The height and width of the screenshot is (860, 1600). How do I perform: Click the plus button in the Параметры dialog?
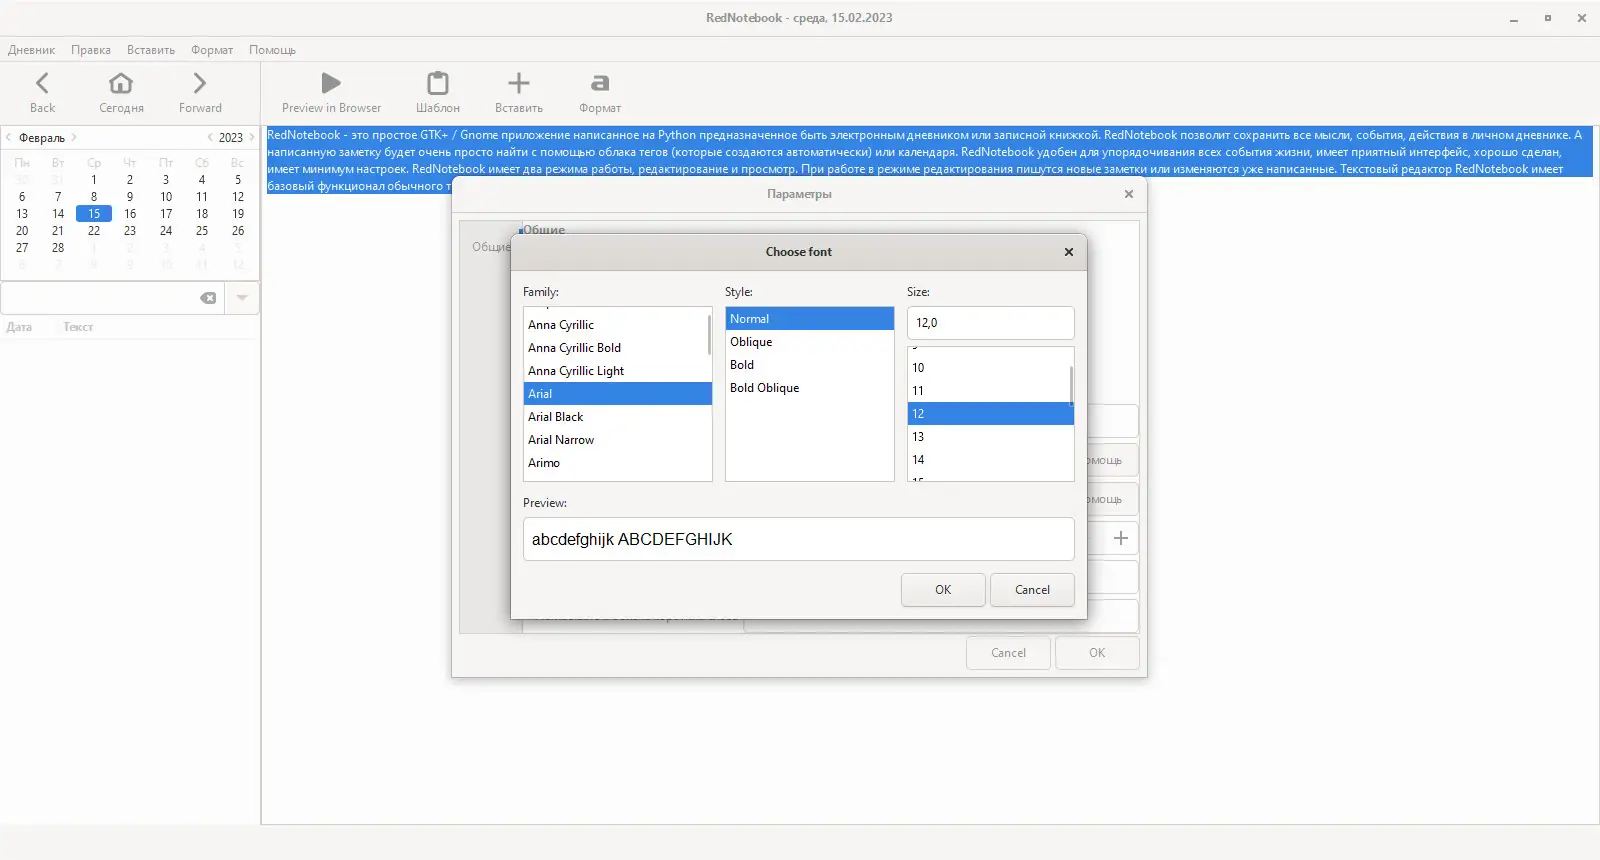point(1121,538)
